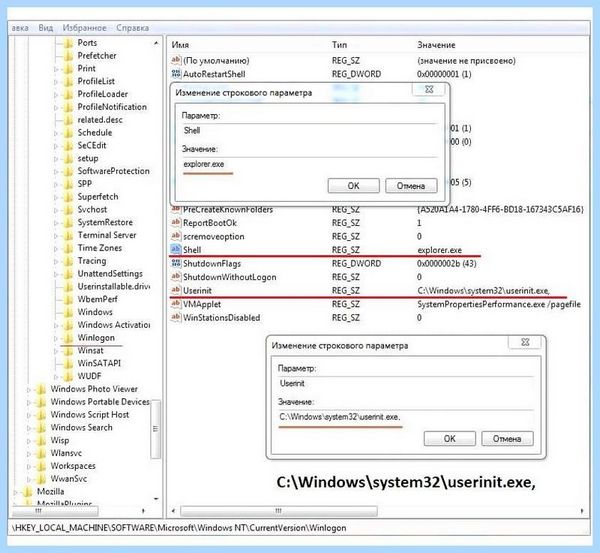This screenshot has height=553, width=600.
Task: Select the Windows Activation tree item
Action: click(114, 325)
